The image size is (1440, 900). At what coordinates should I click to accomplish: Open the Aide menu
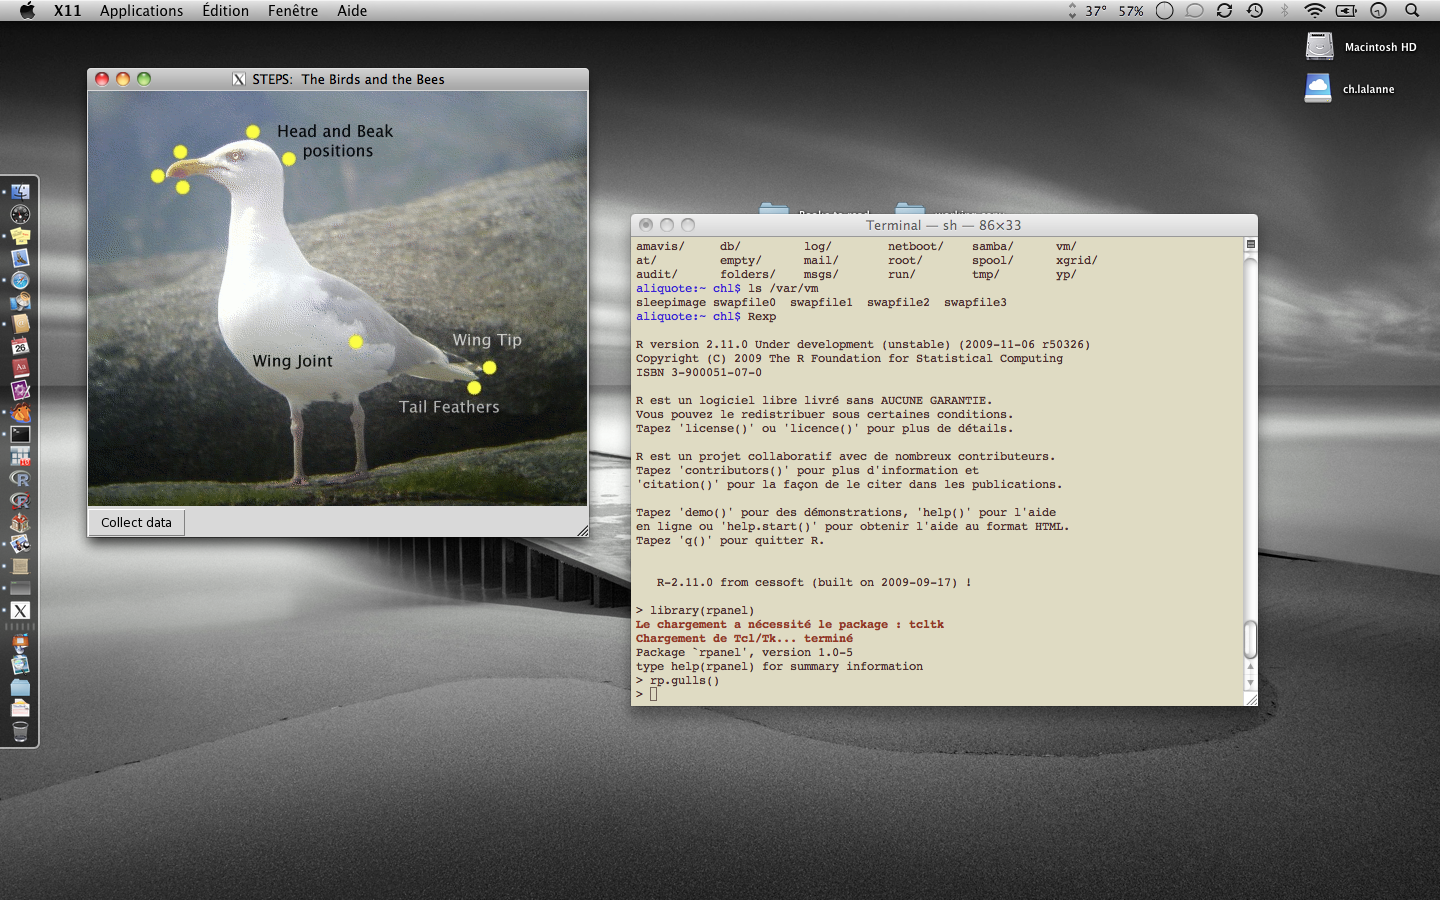352,11
